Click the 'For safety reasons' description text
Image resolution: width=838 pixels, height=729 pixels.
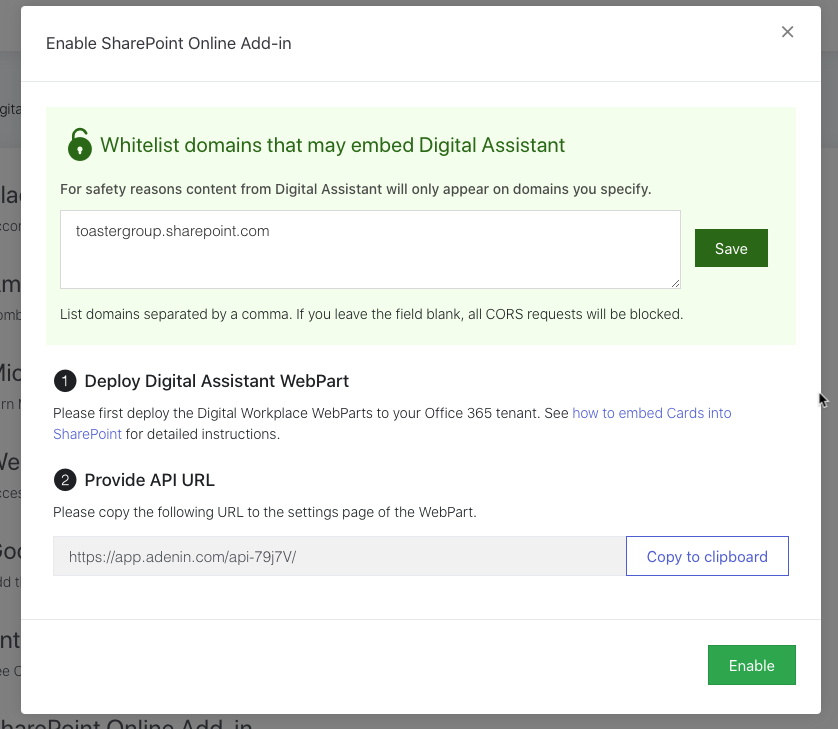(355, 189)
